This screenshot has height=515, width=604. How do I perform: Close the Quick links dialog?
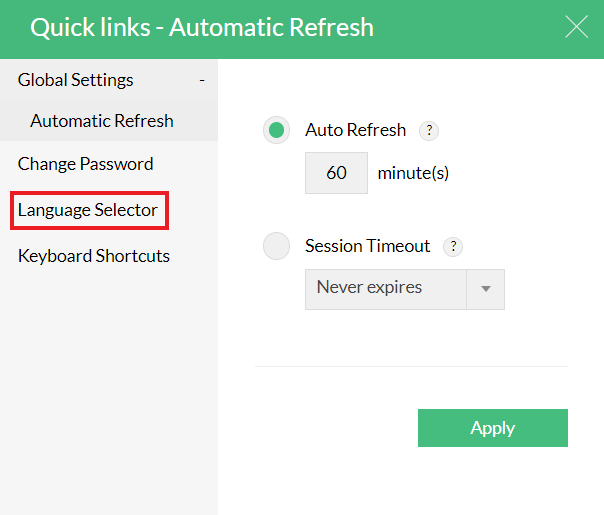[577, 27]
